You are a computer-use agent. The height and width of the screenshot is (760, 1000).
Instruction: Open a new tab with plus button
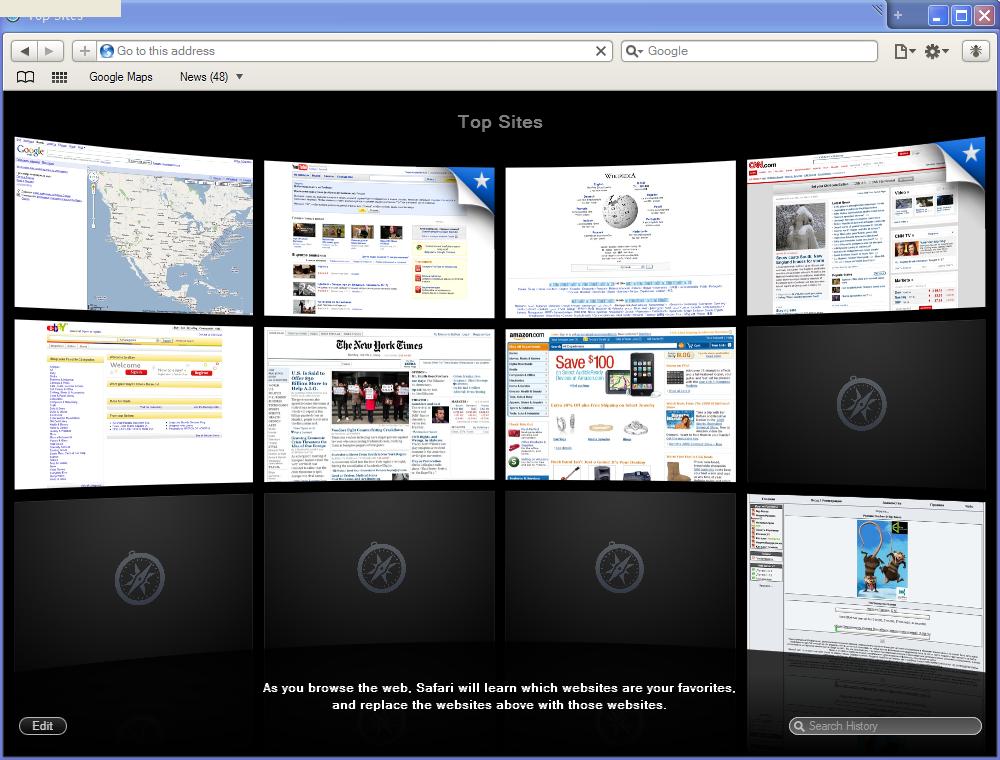tap(898, 15)
